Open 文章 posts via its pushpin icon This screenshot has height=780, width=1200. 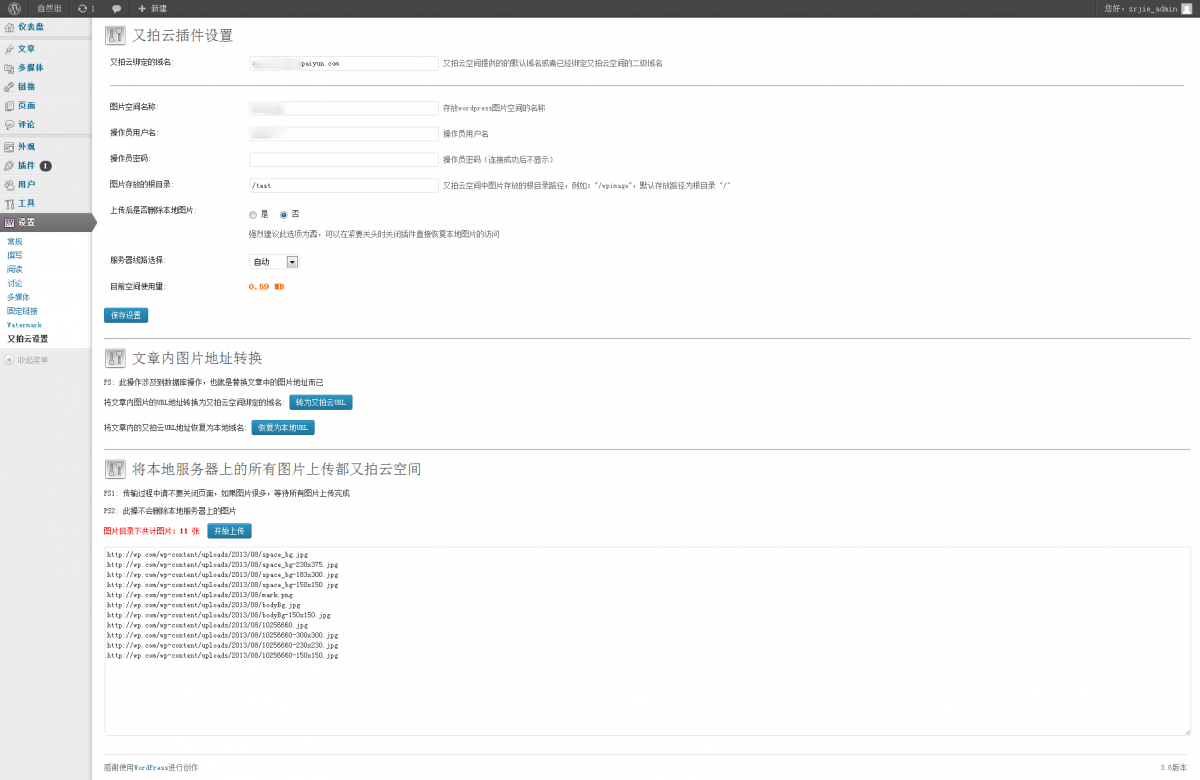[x=10, y=48]
